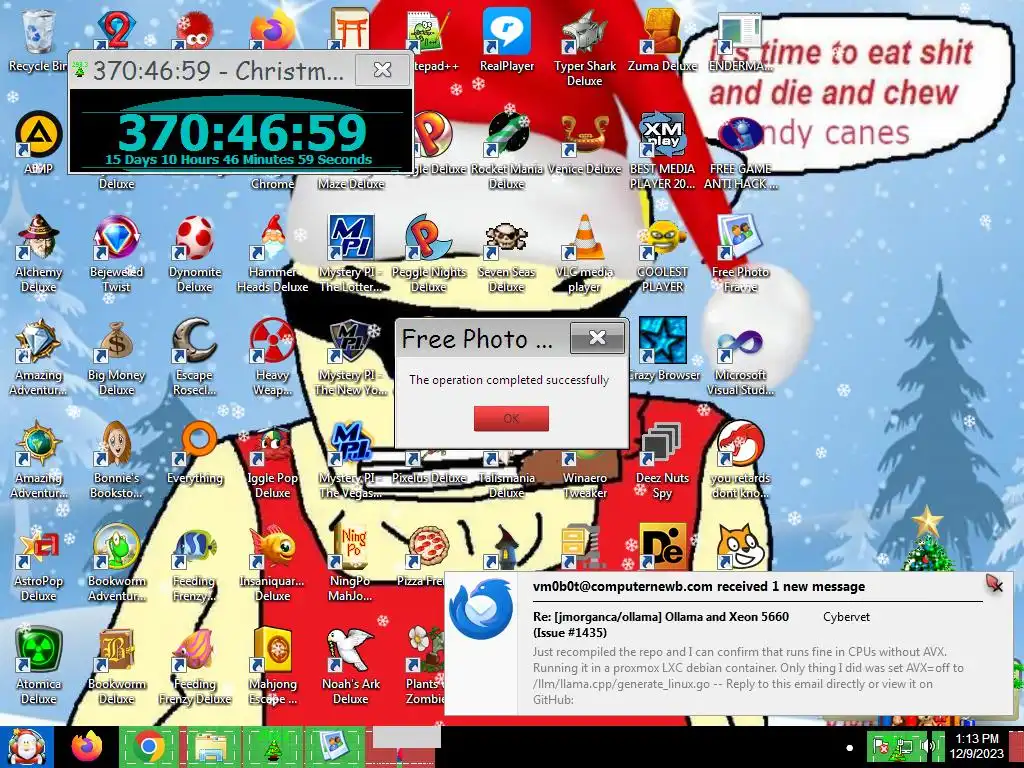Image resolution: width=1024 pixels, height=768 pixels.
Task: Open Everything search shortcut
Action: coord(195,452)
